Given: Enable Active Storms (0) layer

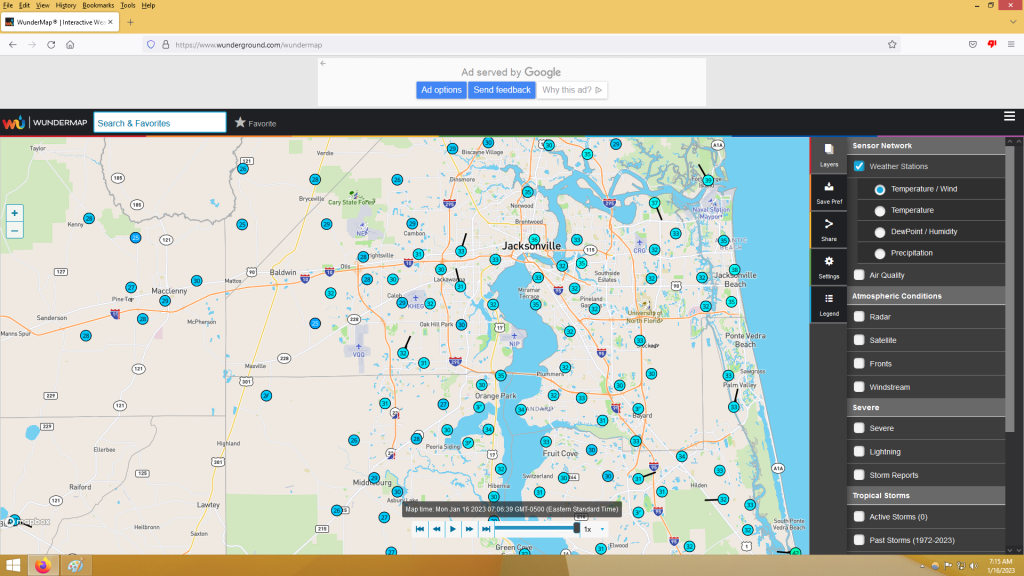Looking at the screenshot, I should pyautogui.click(x=859, y=517).
